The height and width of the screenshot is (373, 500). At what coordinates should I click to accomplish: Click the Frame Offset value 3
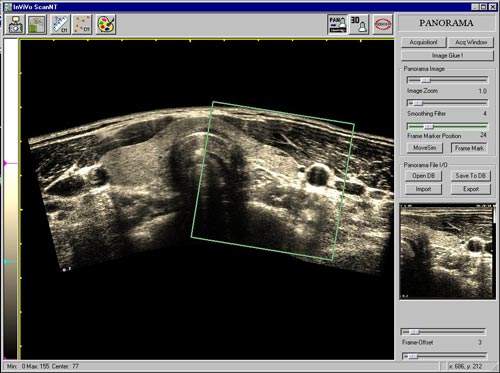click(480, 342)
